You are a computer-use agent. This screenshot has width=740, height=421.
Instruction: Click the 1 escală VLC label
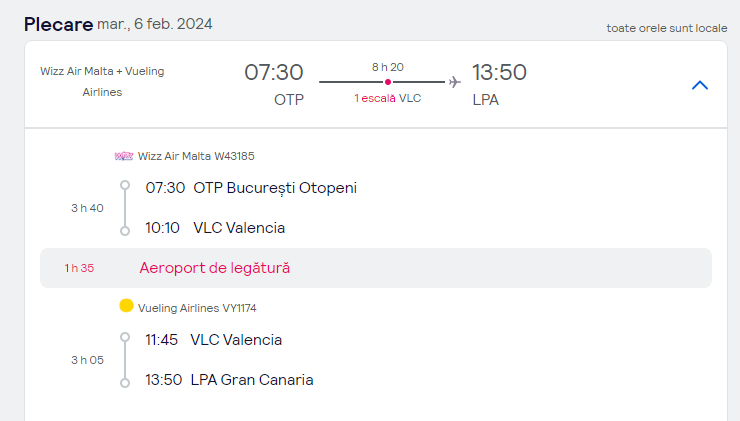click(x=387, y=98)
